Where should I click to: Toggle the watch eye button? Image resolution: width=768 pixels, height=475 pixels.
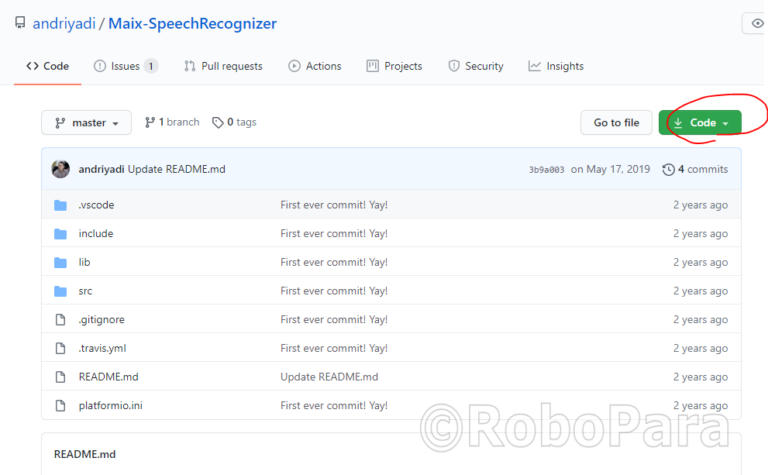tap(755, 23)
